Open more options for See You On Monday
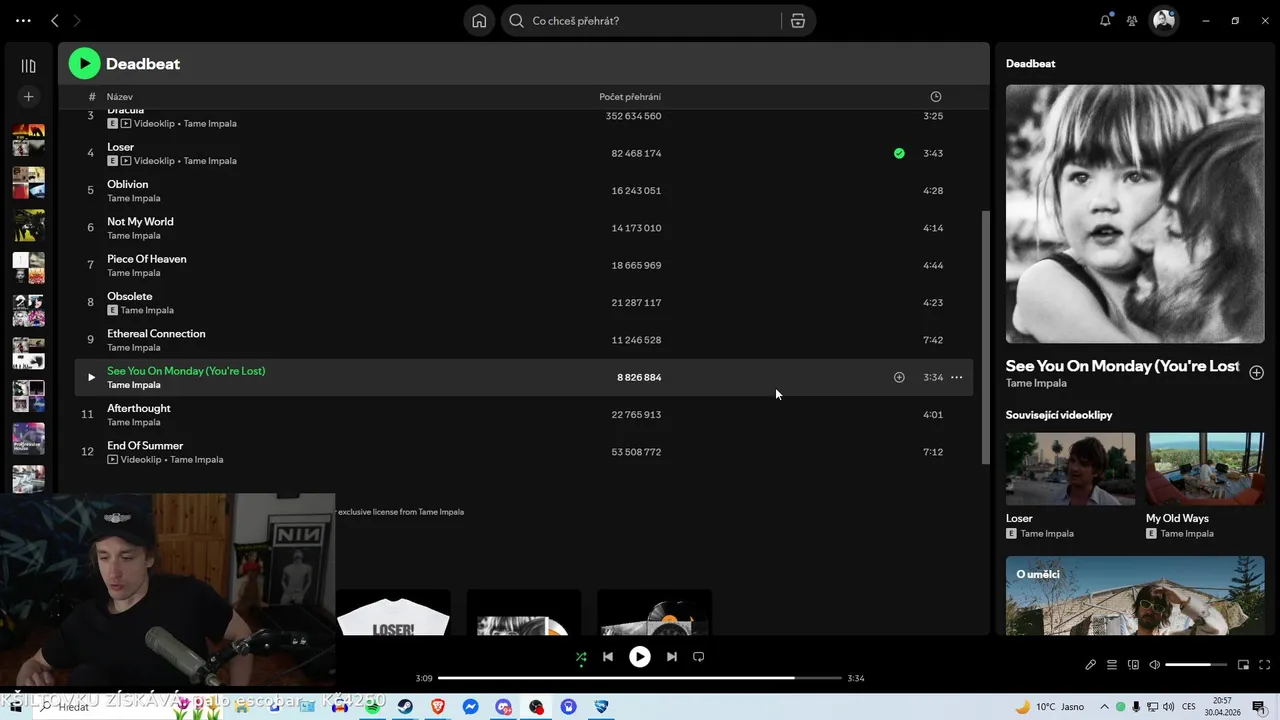The height and width of the screenshot is (720, 1280). [956, 377]
